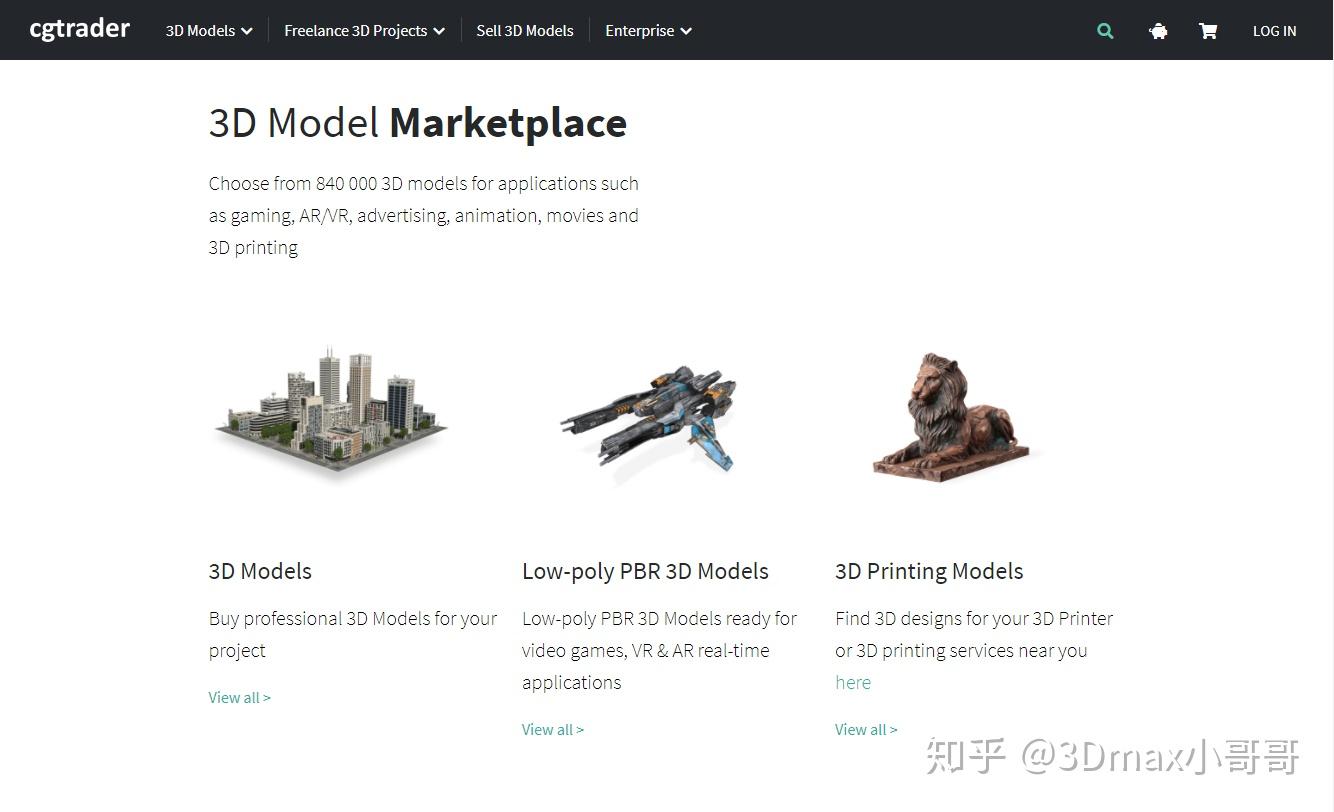Select Sell 3D Models in the navbar

point(524,30)
